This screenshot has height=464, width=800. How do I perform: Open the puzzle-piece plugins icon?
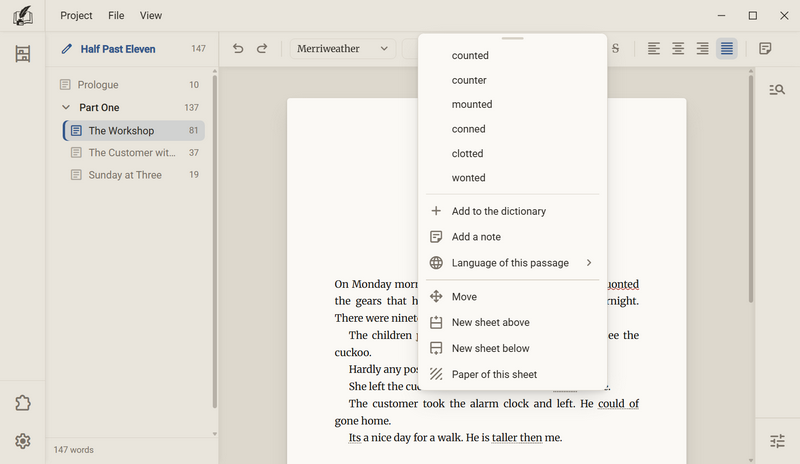tap(22, 403)
